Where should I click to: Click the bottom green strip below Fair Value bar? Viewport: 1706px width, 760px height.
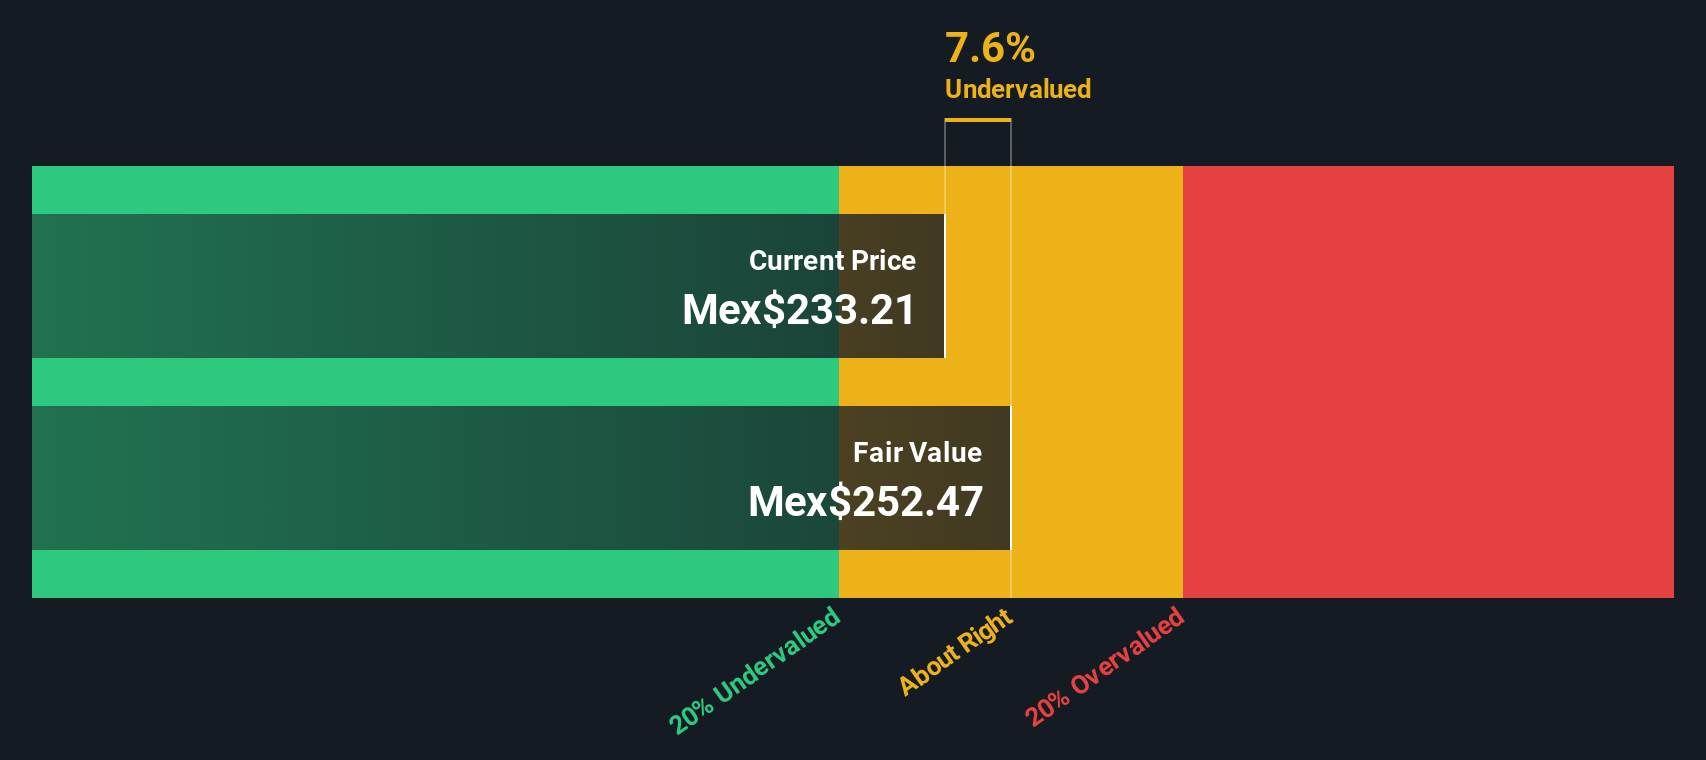[x=435, y=574]
